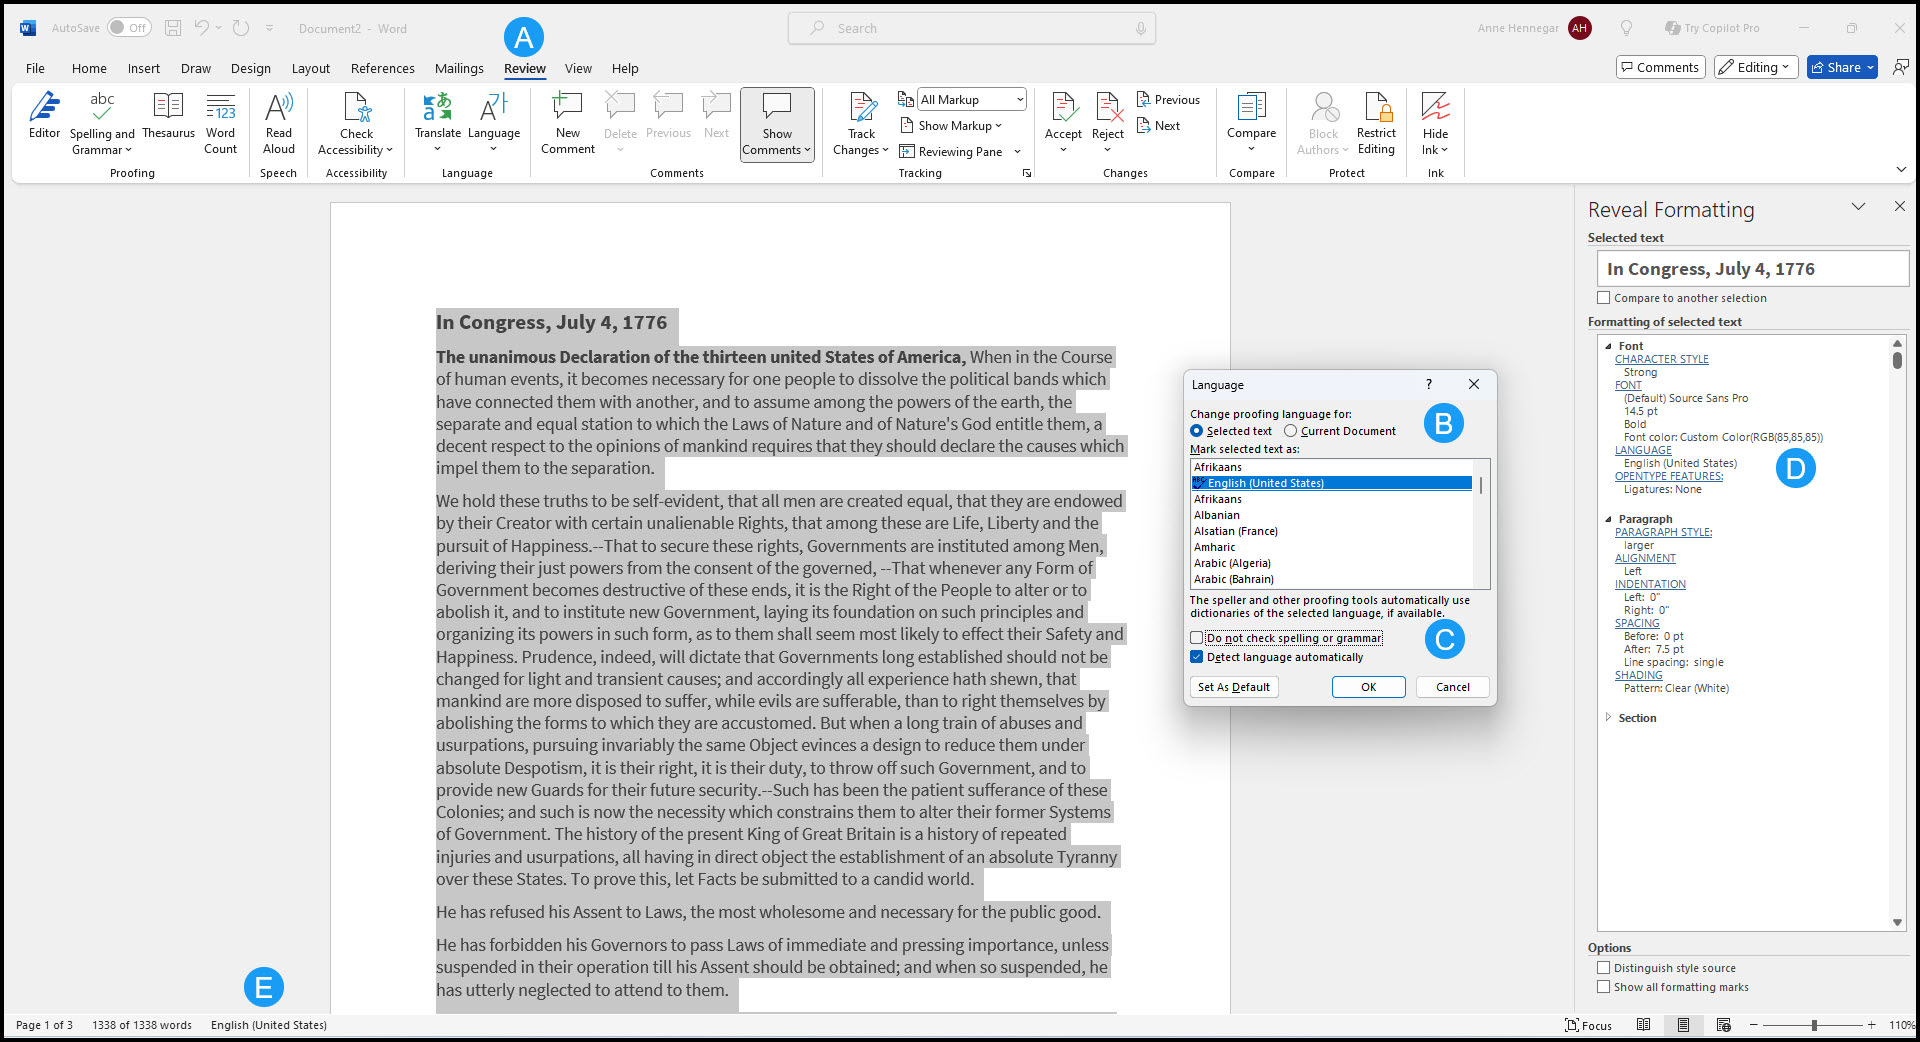1920x1042 pixels.
Task: Open the Compare documents tool
Action: (1251, 120)
